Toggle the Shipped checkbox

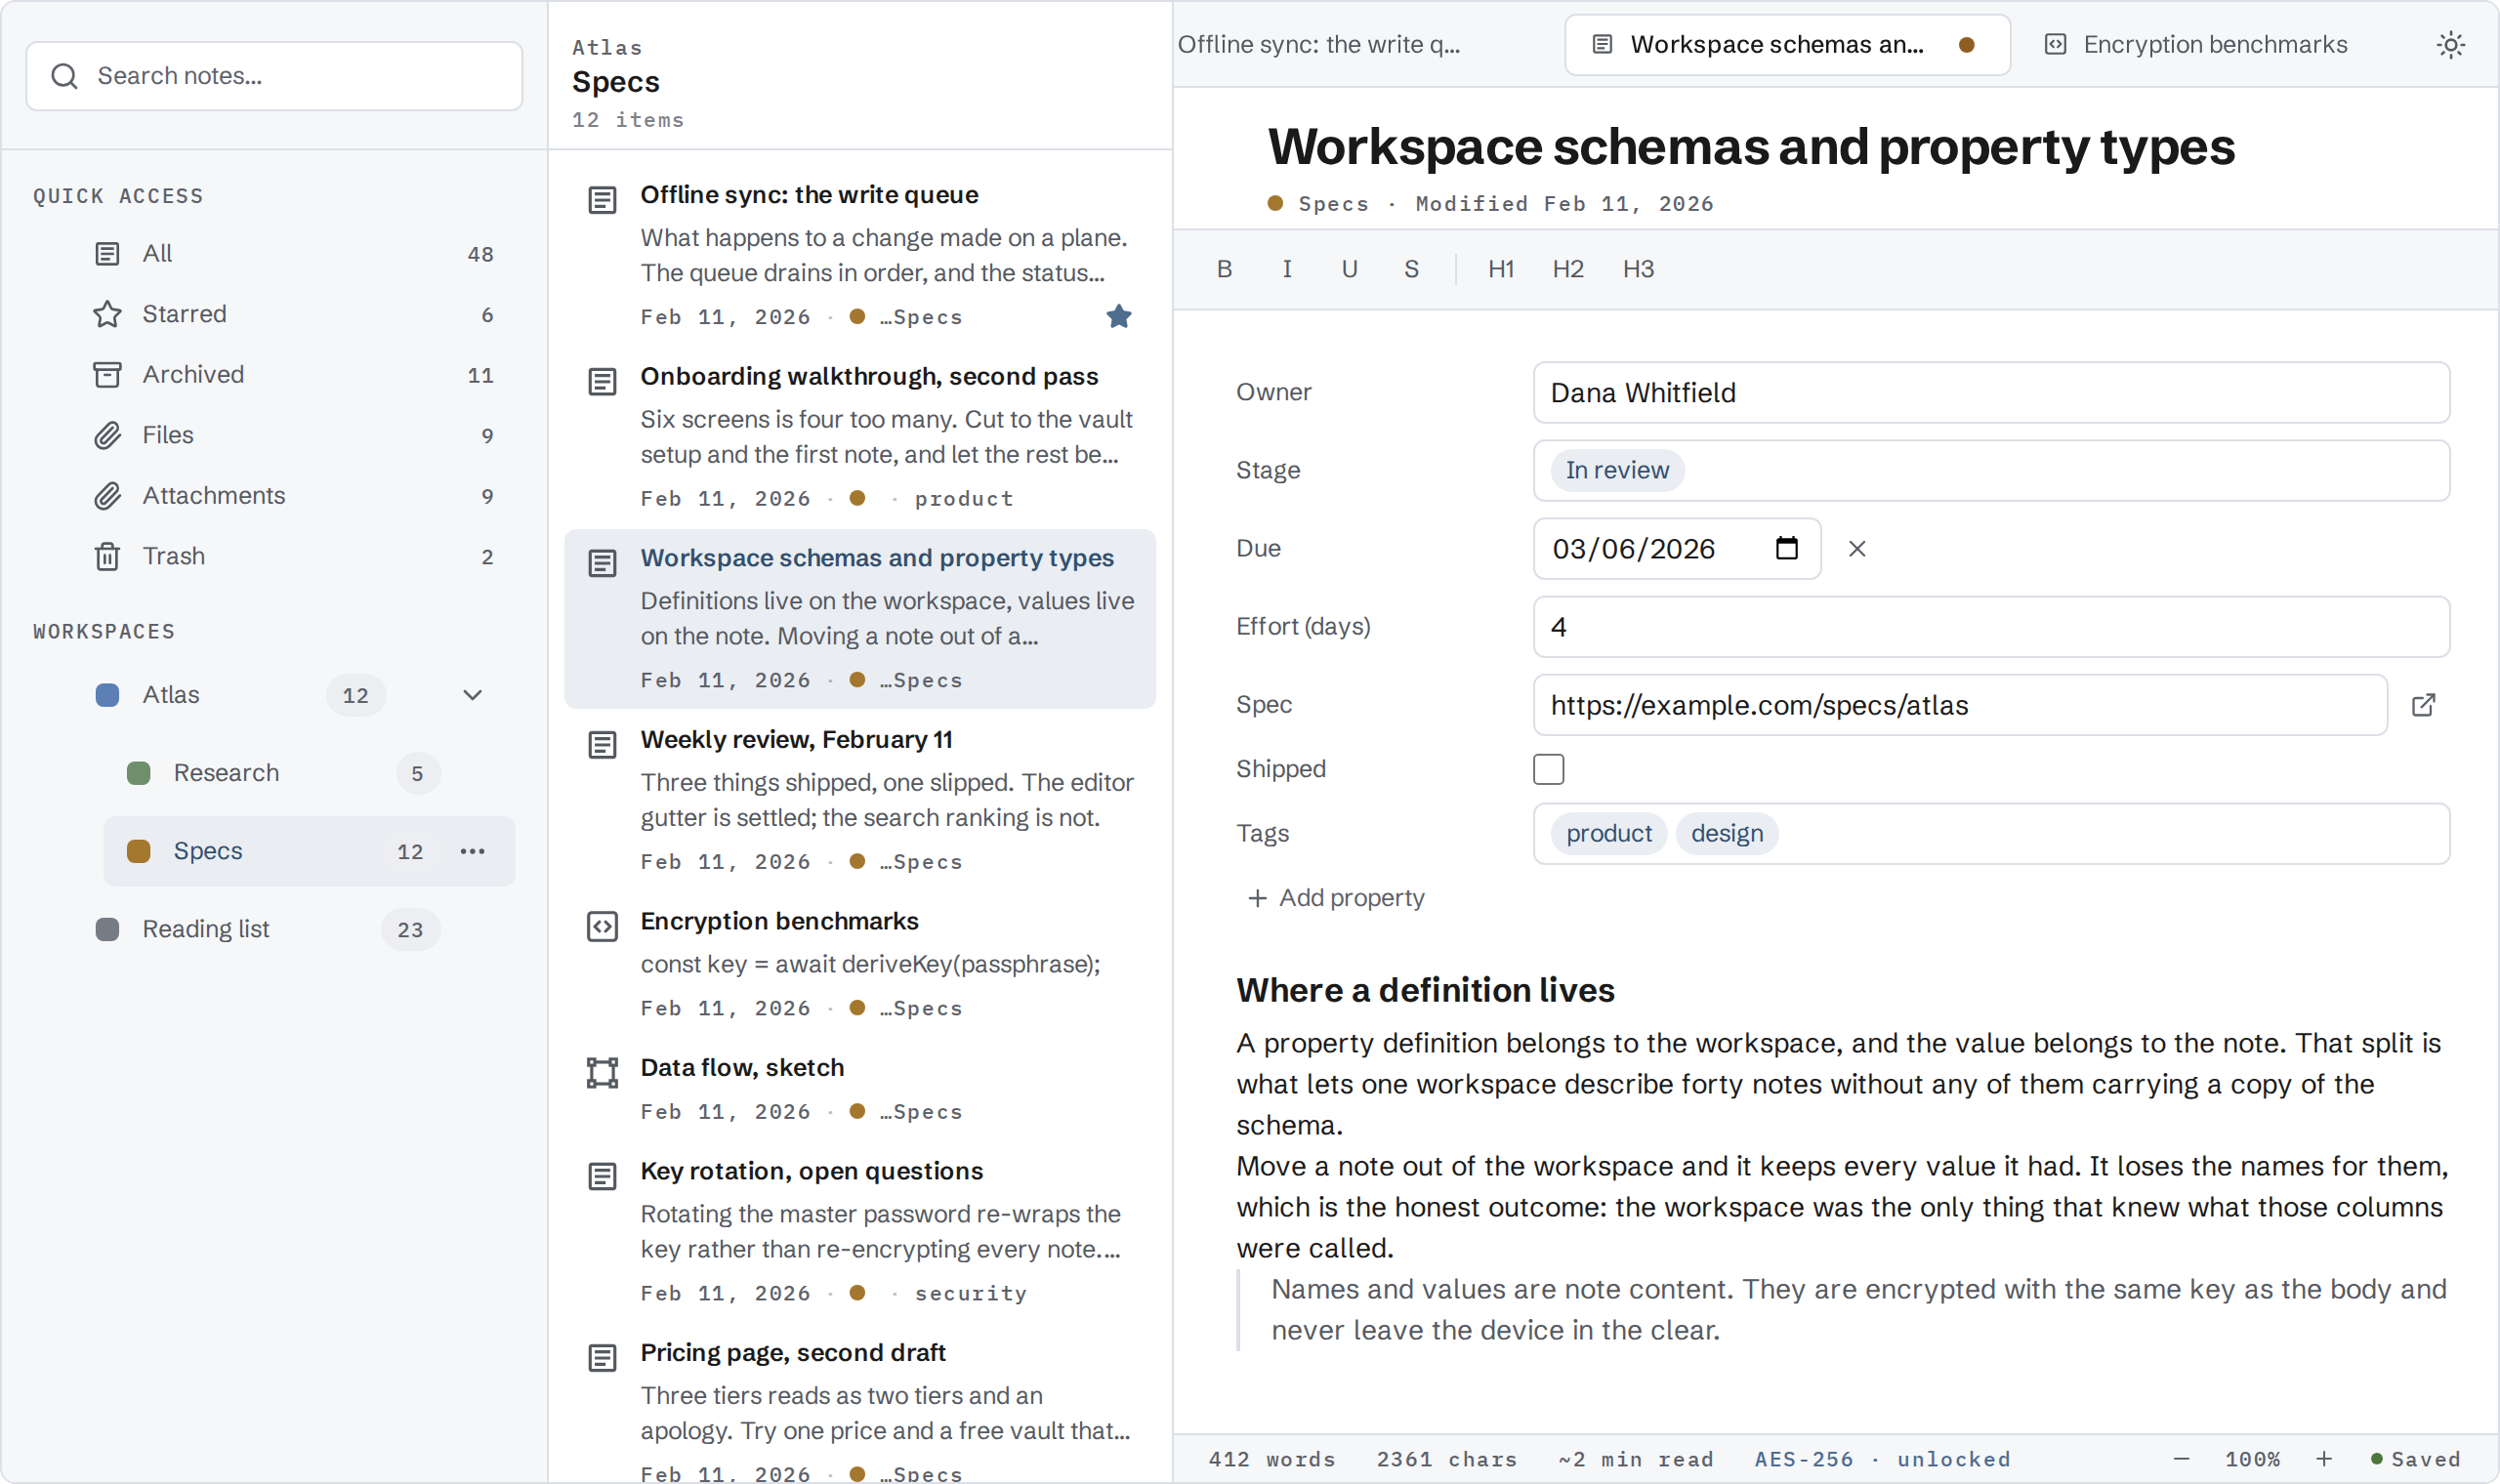pos(1548,769)
